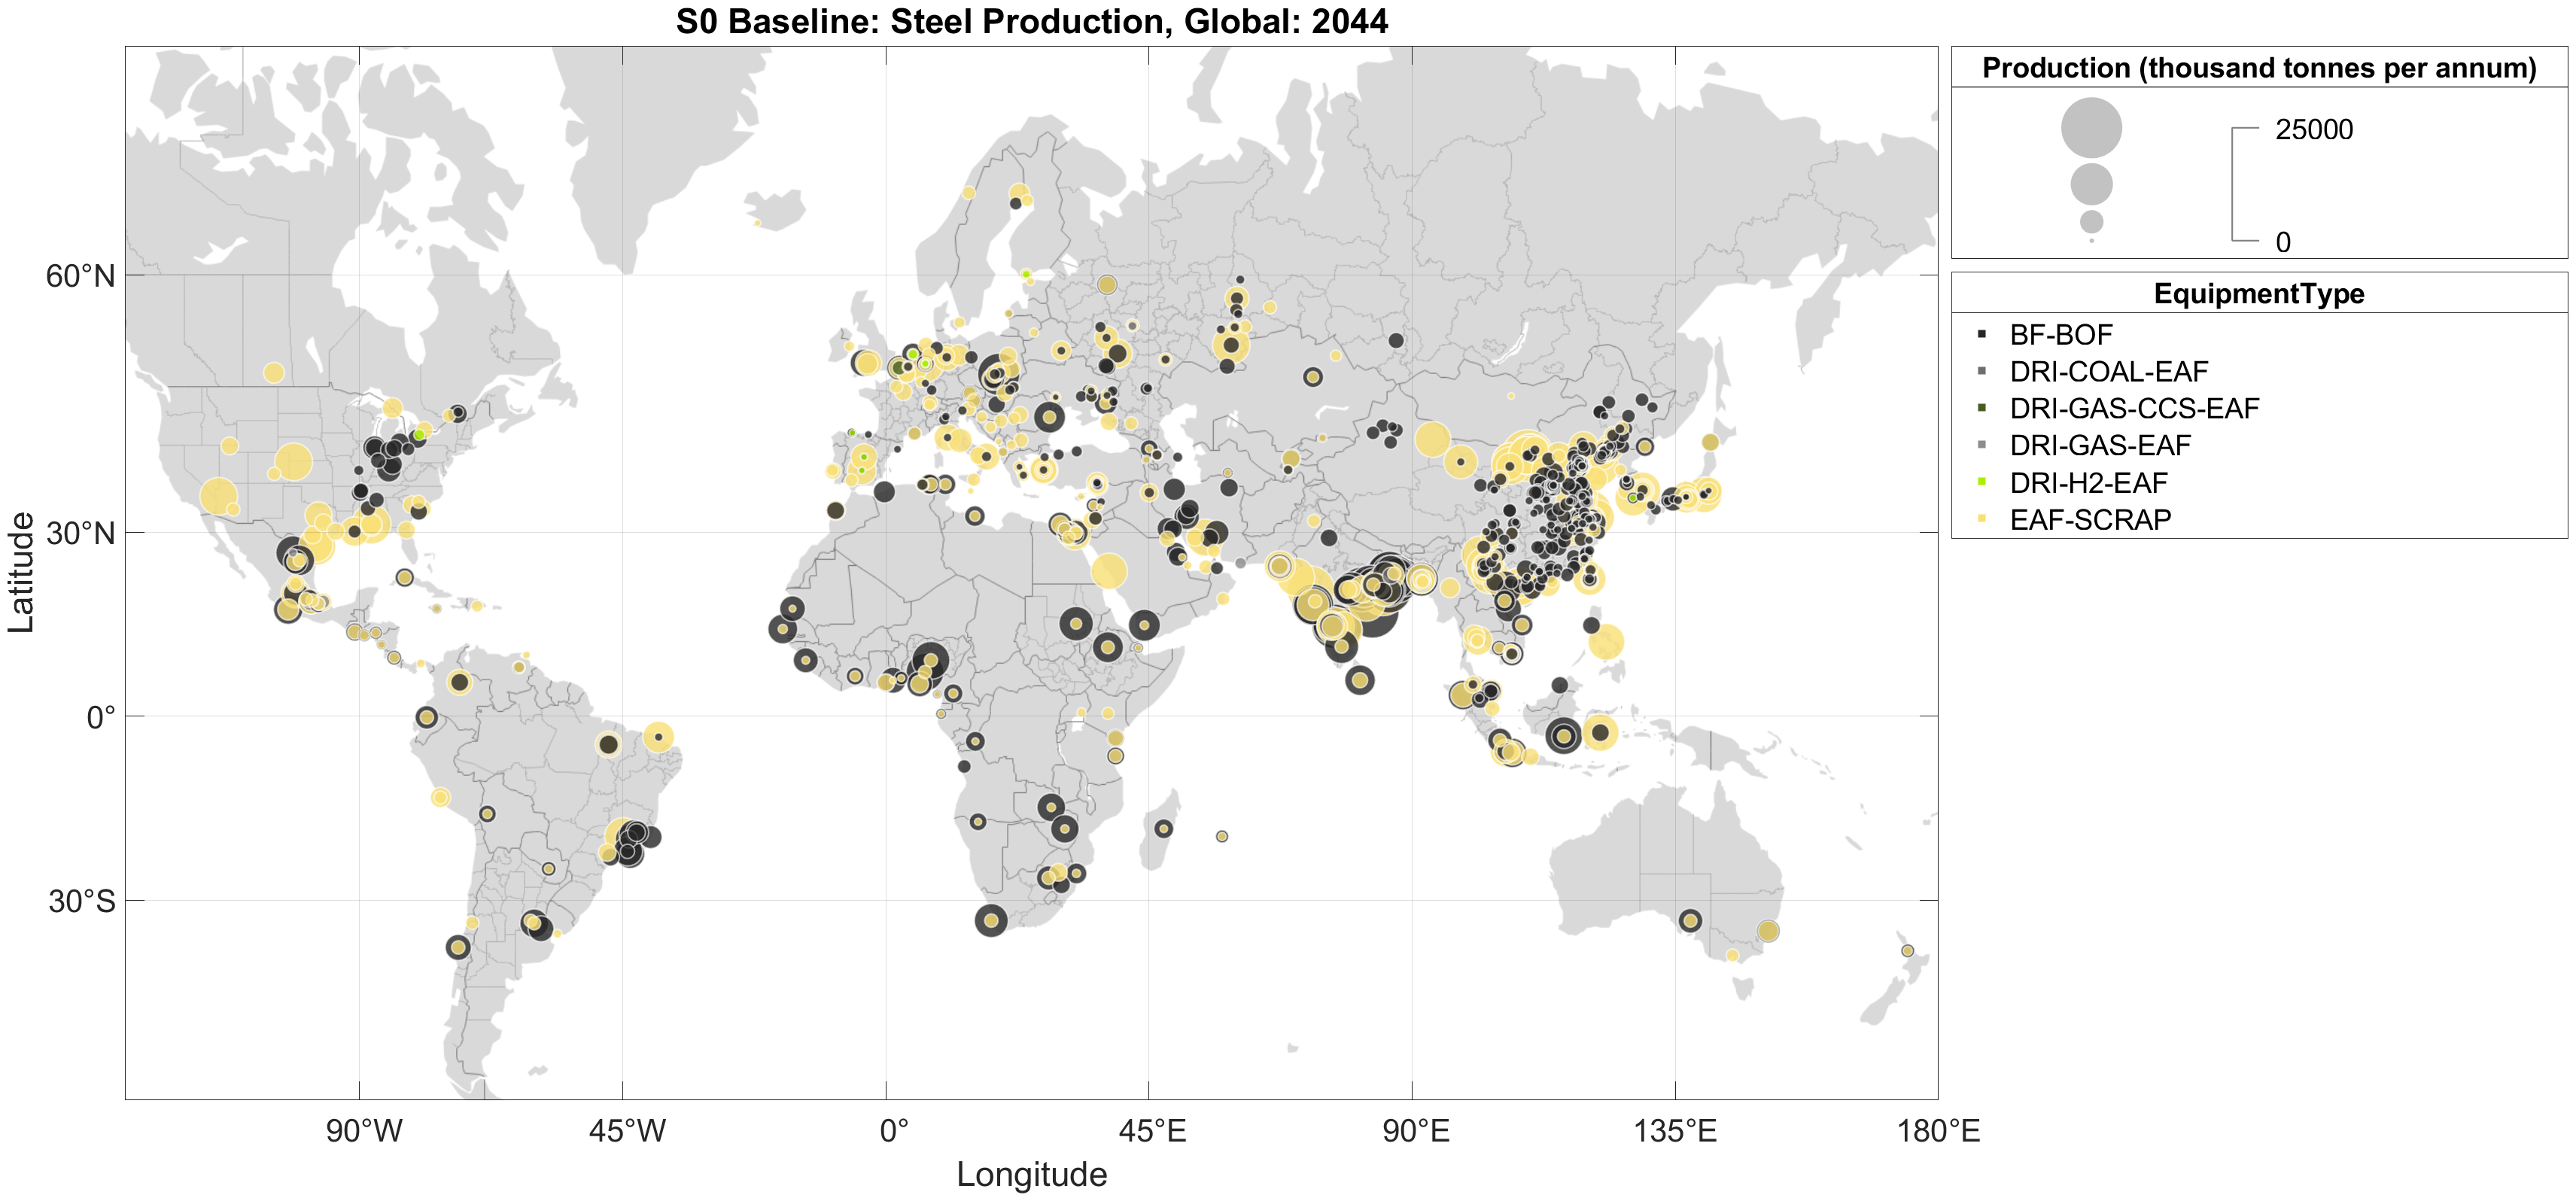
Task: Click the 180°E longitude tick label
Action: [1938, 1131]
